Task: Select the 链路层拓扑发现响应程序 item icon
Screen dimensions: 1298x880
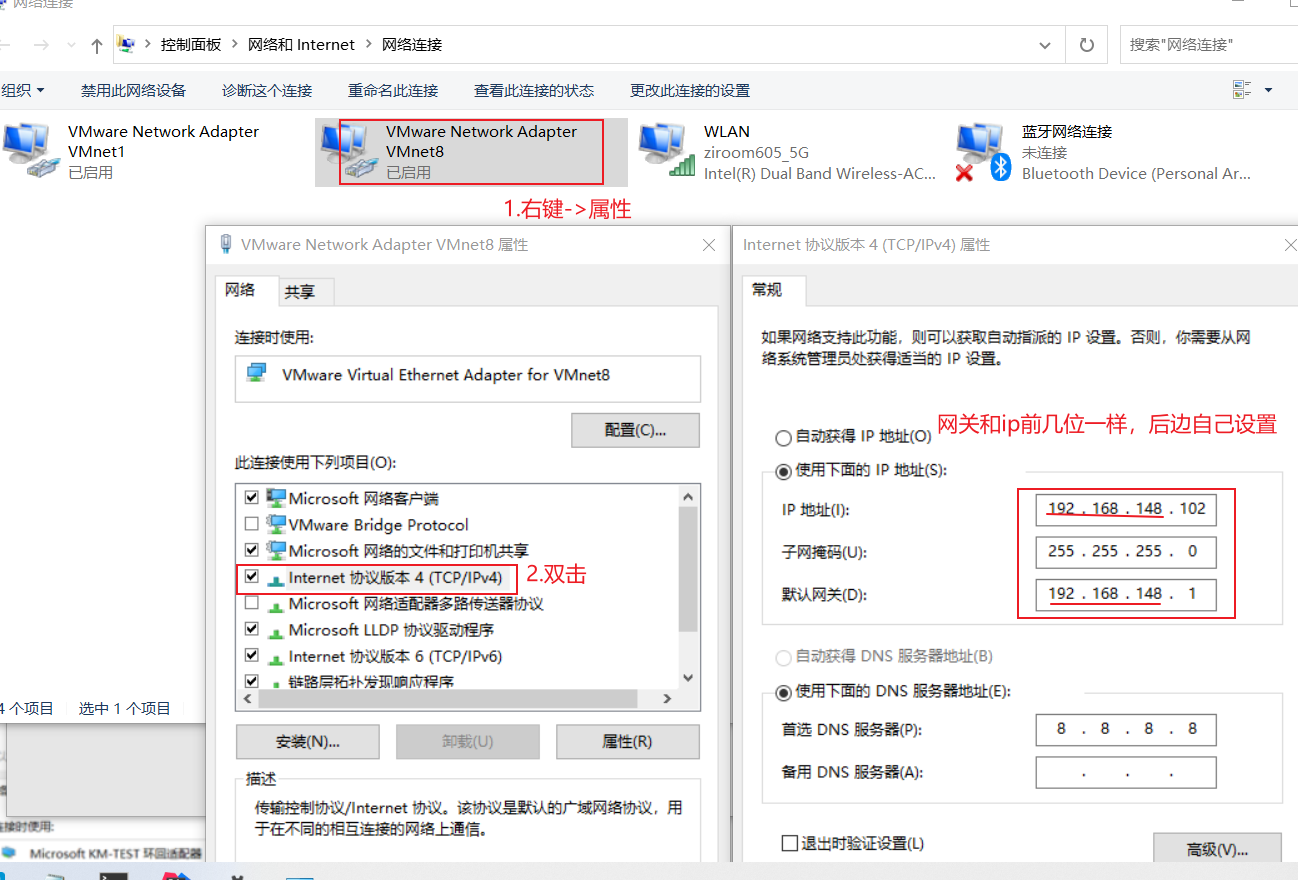Action: pyautogui.click(x=275, y=684)
